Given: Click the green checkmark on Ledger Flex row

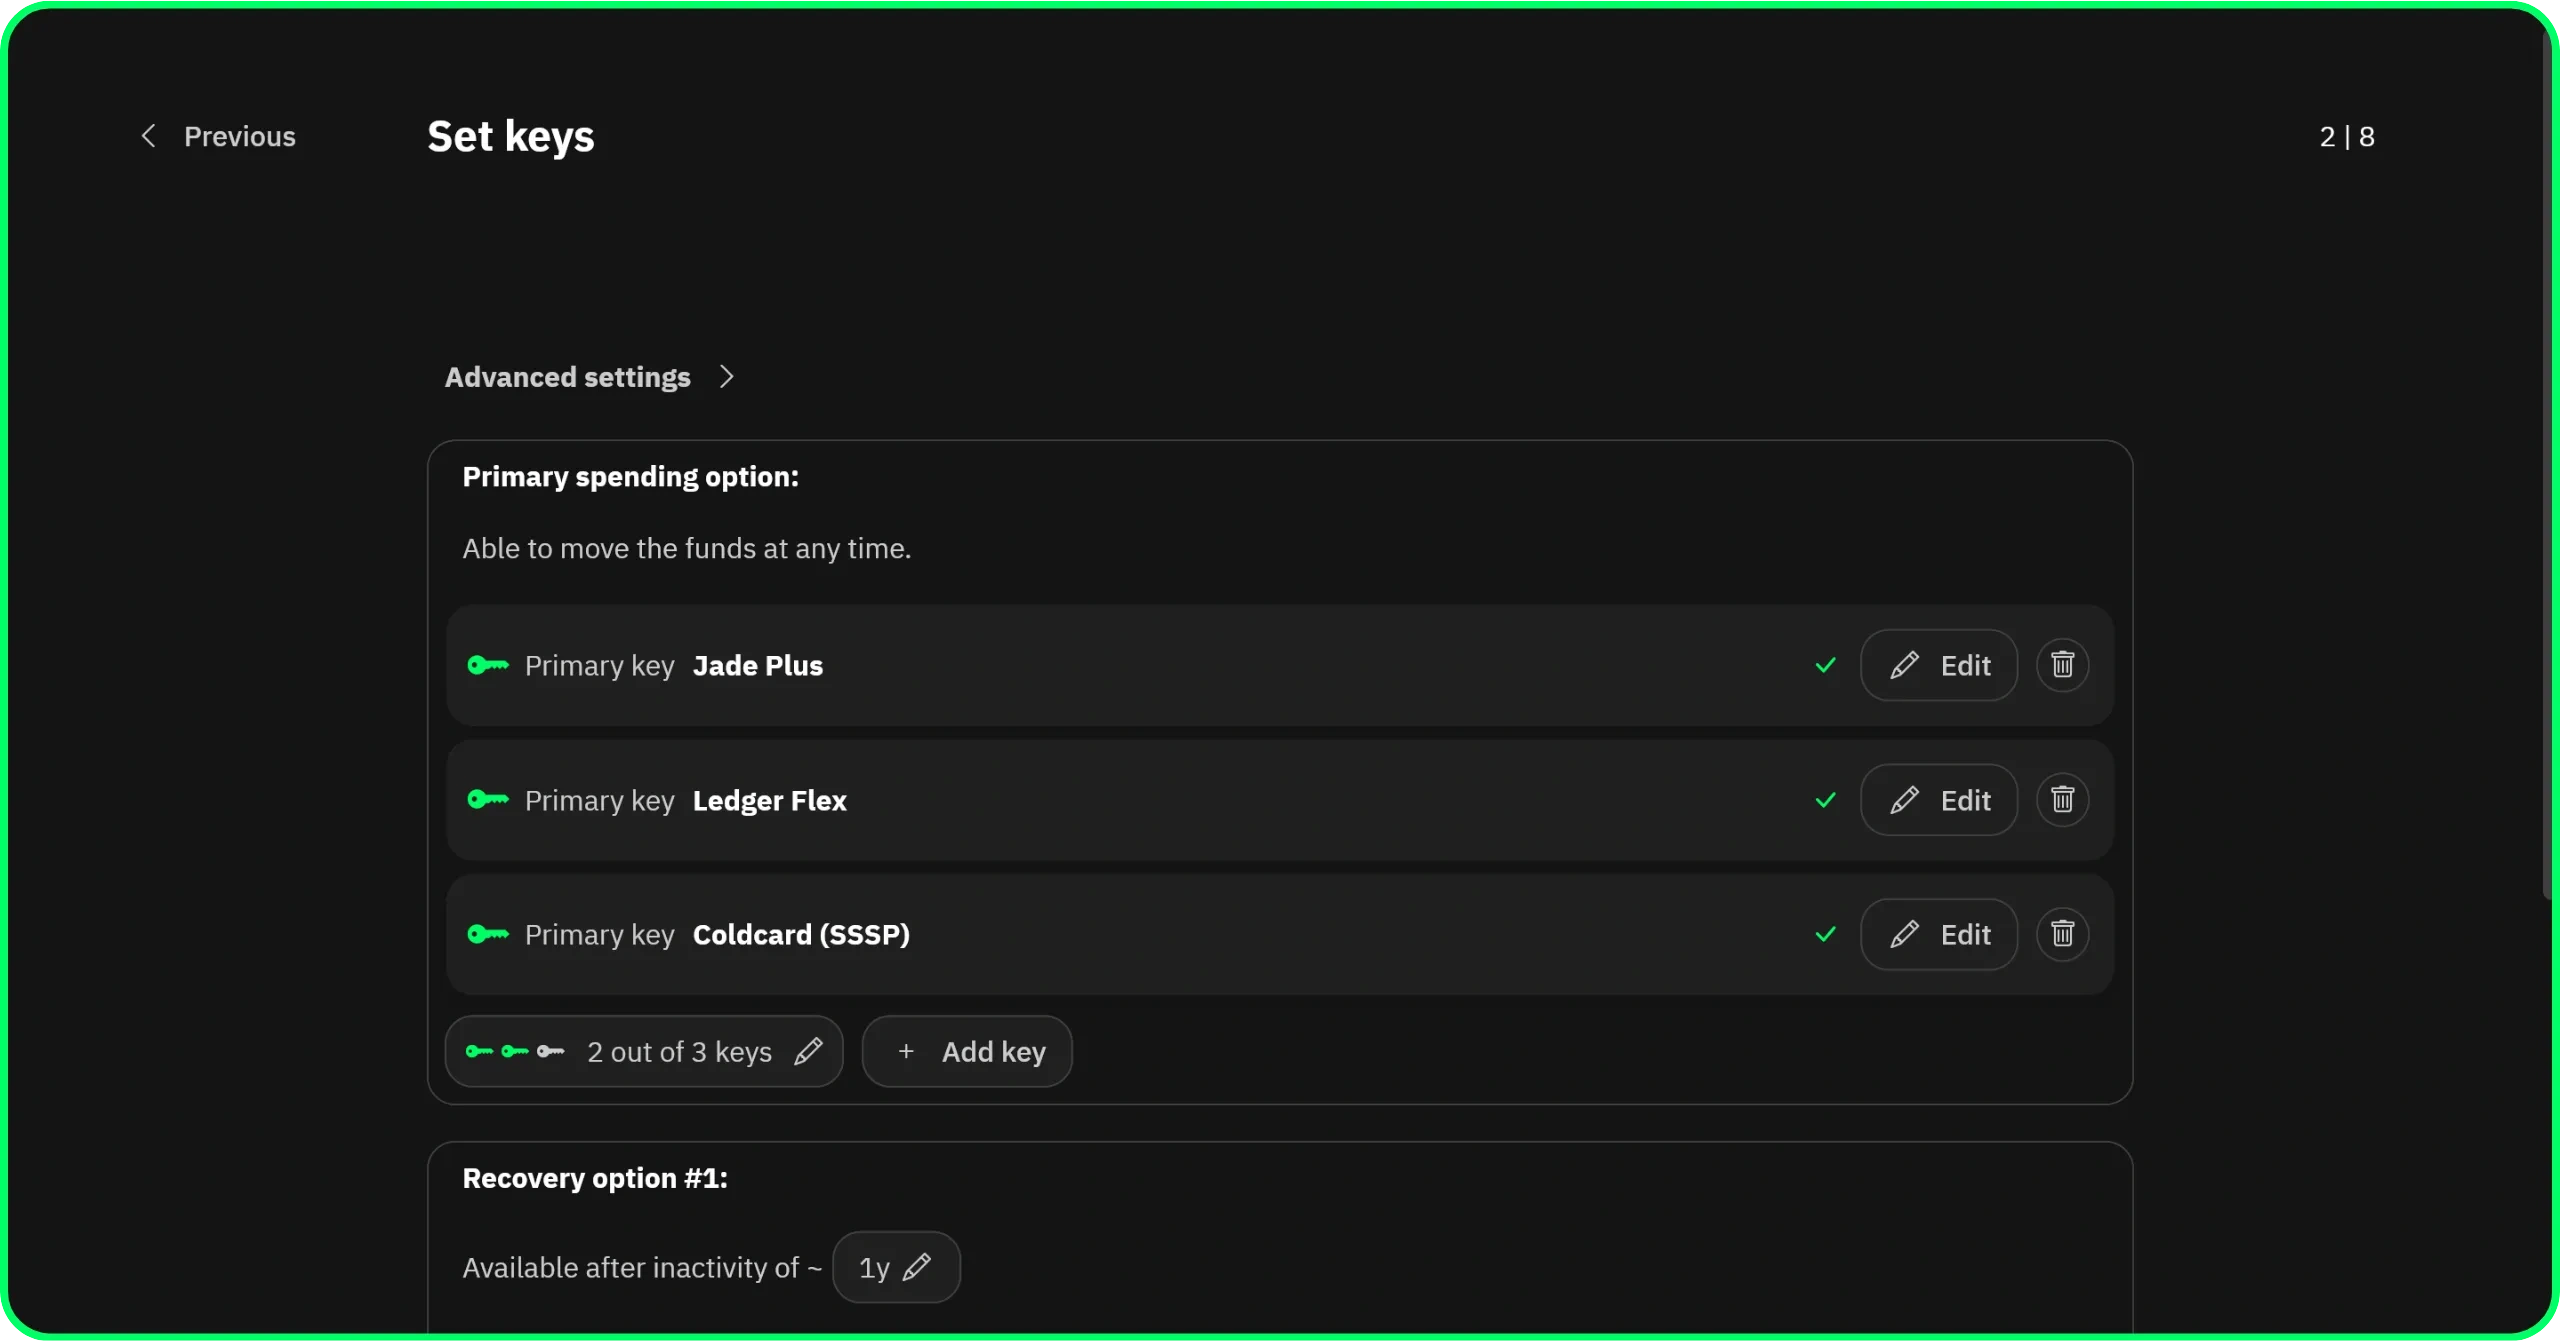Looking at the screenshot, I should pos(1825,800).
